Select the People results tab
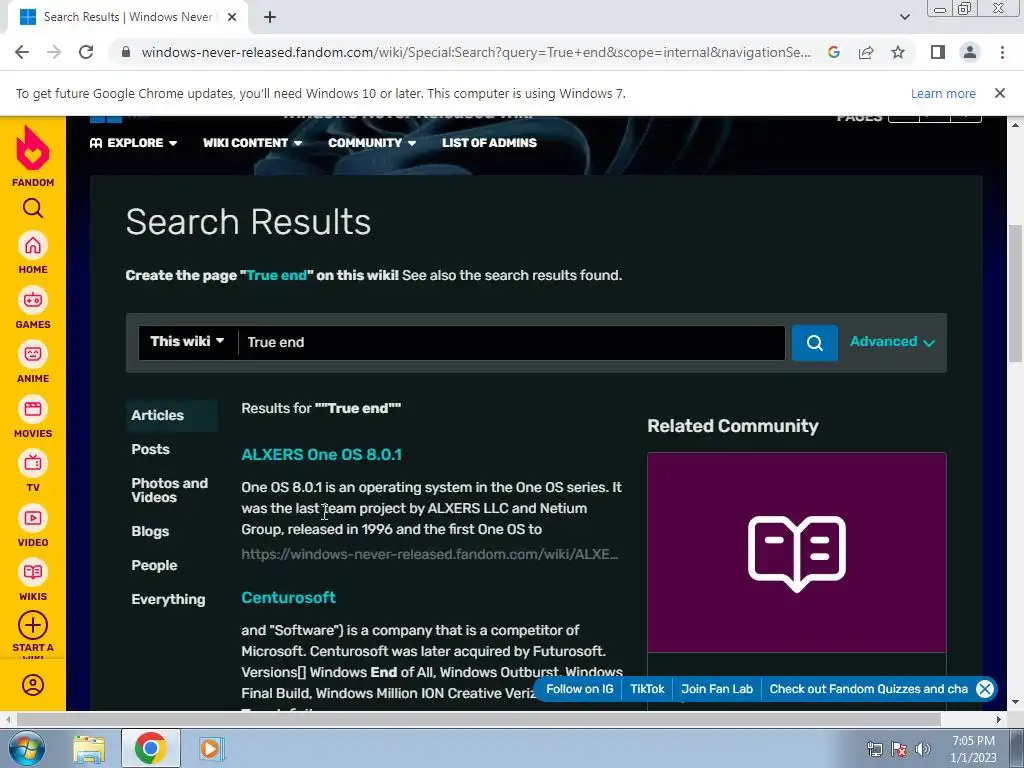This screenshot has width=1024, height=768. click(154, 566)
